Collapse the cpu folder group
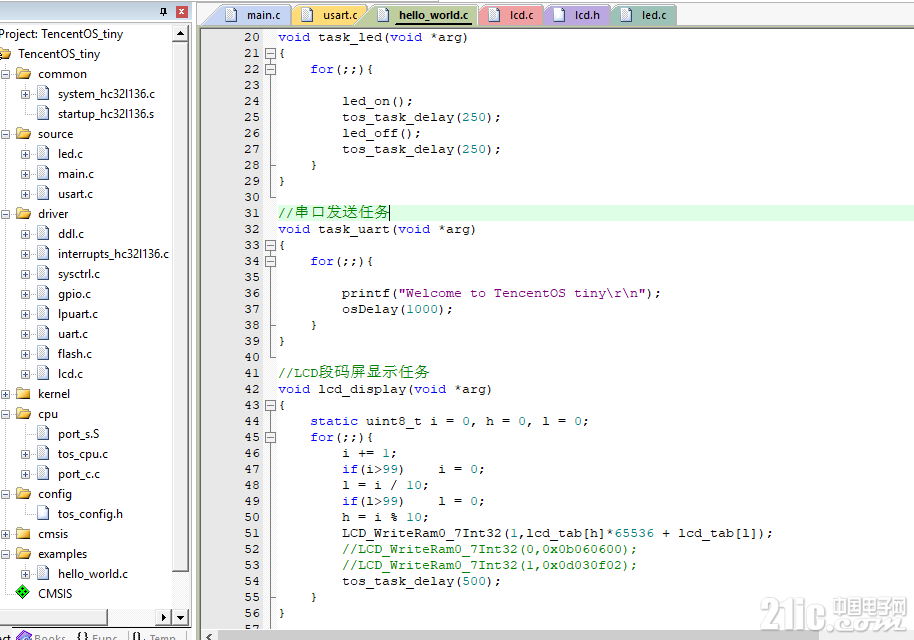 6,414
